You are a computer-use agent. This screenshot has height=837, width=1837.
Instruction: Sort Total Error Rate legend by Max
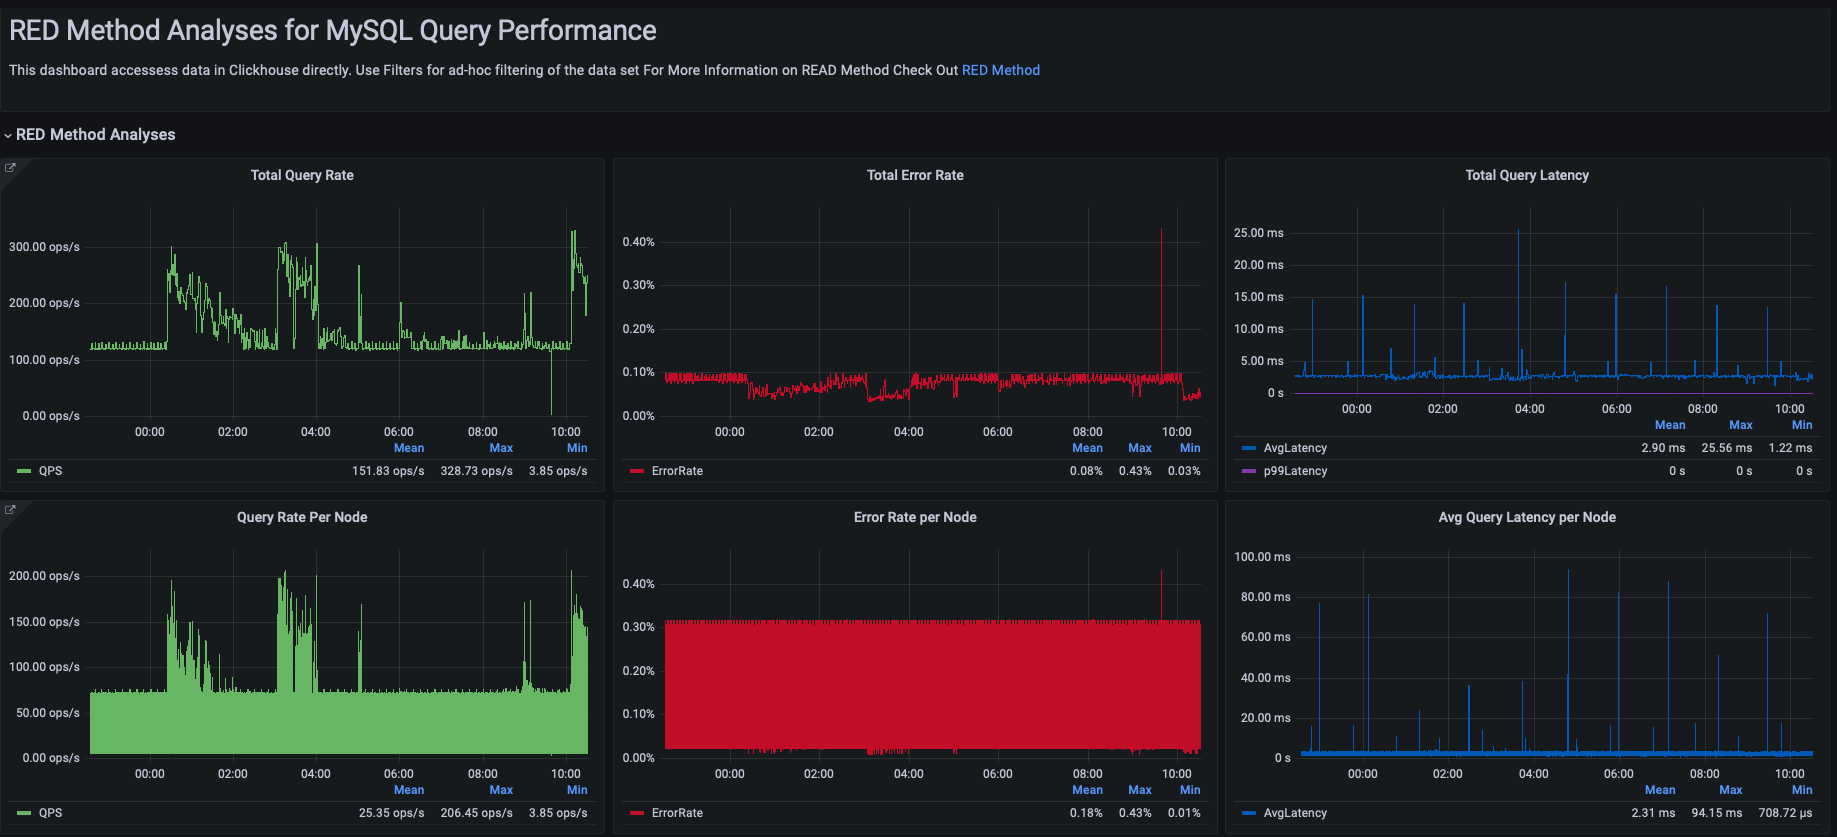tap(1140, 448)
